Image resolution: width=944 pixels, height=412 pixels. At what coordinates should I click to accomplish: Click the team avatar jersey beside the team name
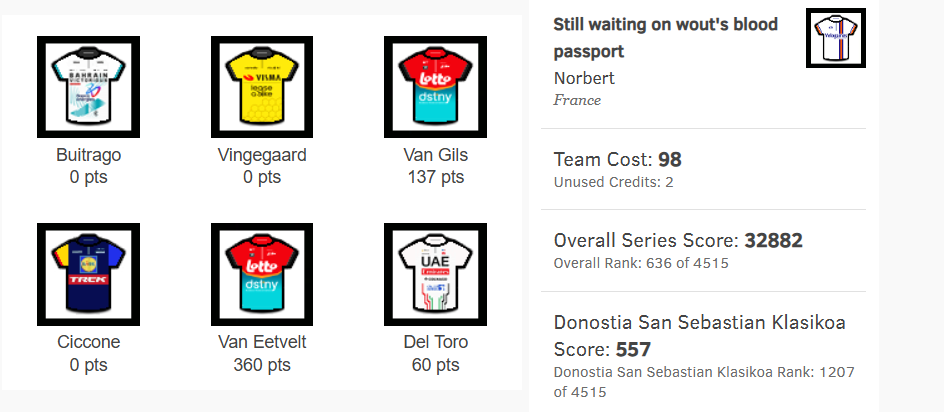point(835,38)
